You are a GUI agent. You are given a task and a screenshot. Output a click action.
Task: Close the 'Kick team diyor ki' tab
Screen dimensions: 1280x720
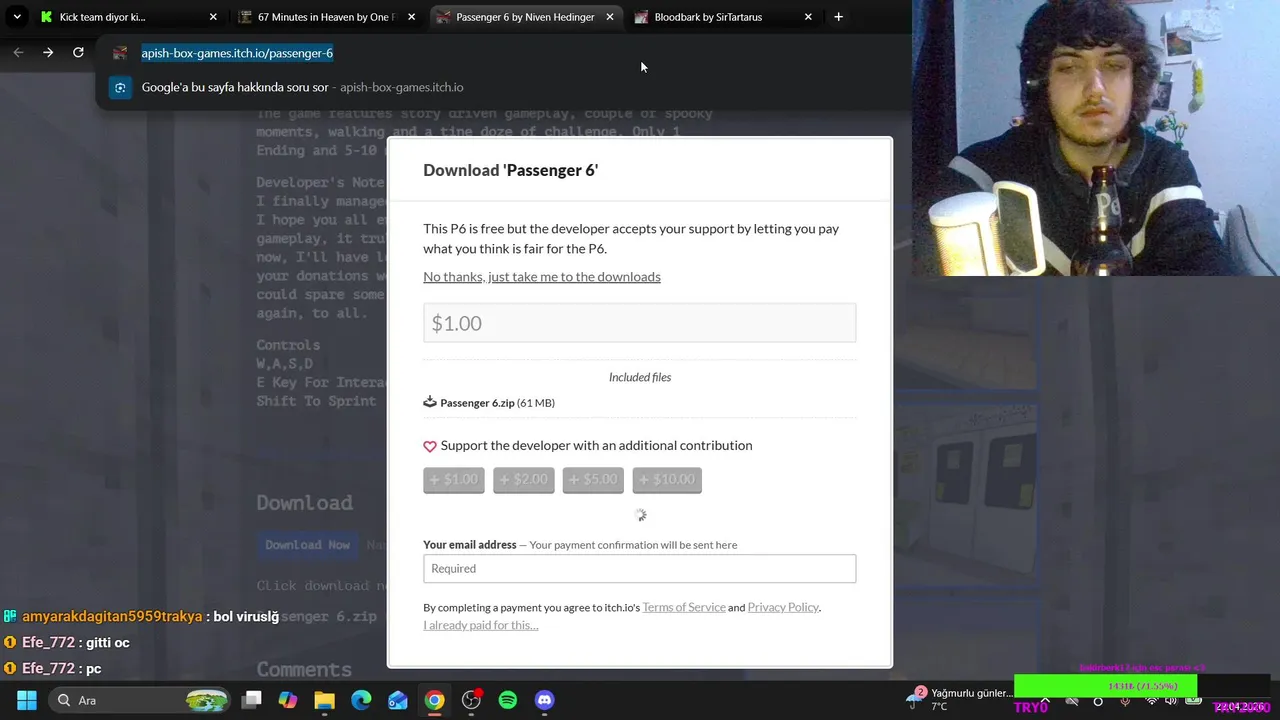point(213,17)
